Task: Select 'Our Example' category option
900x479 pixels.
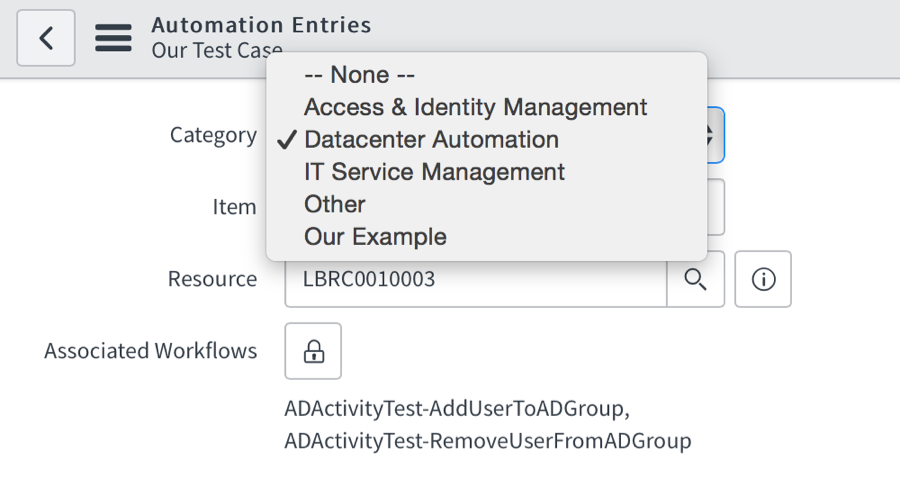Action: [x=375, y=237]
